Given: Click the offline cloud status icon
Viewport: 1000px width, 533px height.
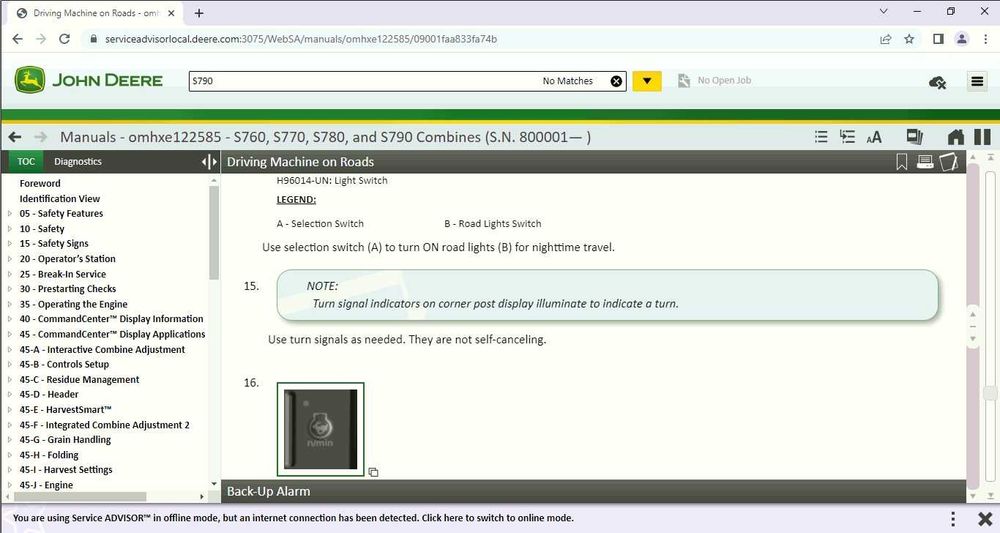Looking at the screenshot, I should (938, 82).
